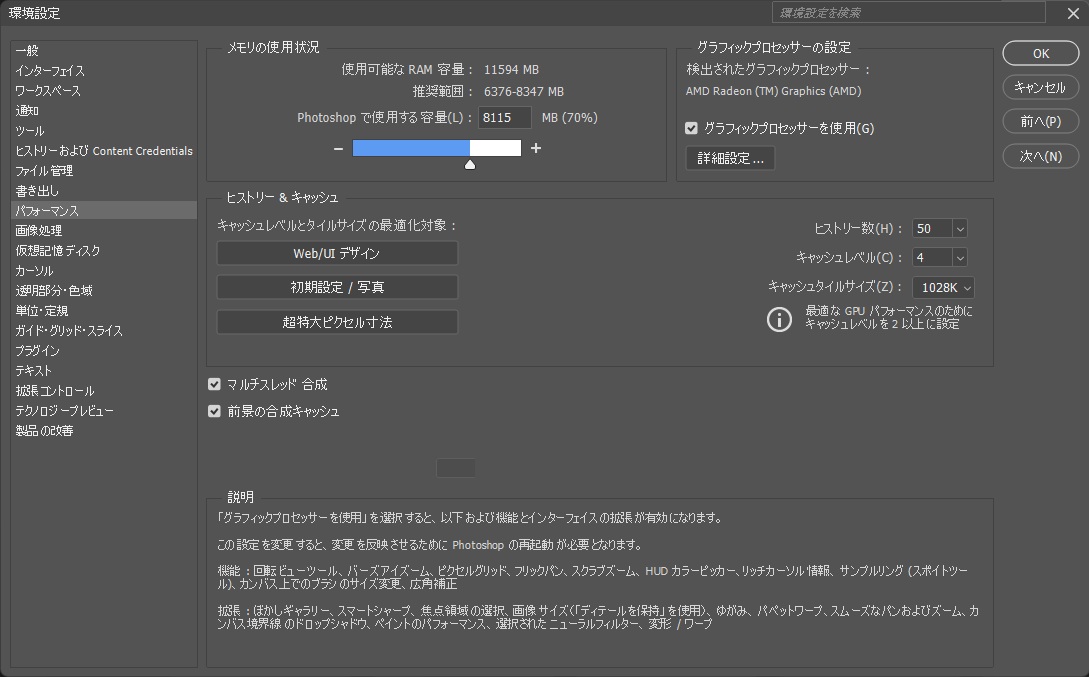Toggle 前景の合成キャッシュ checkbox
Screen dimensions: 1089x677
point(215,411)
